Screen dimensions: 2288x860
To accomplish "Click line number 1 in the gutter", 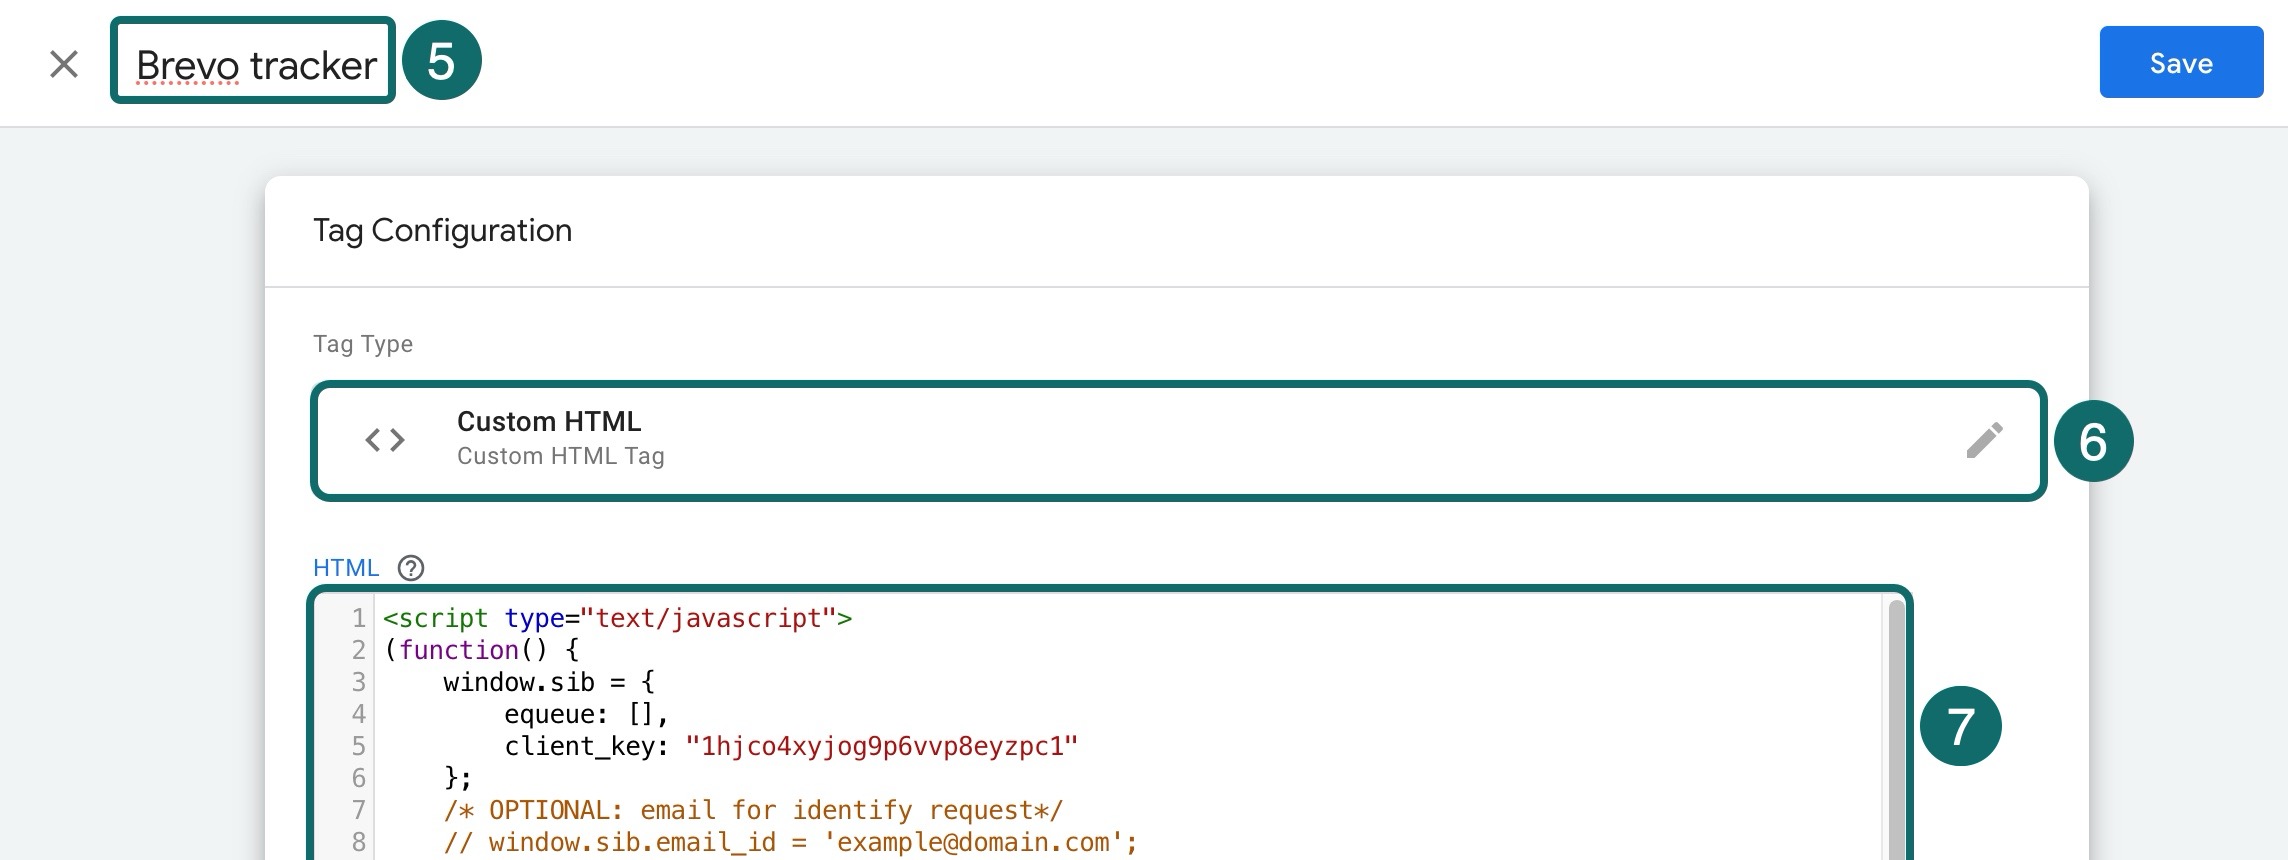I will [358, 618].
